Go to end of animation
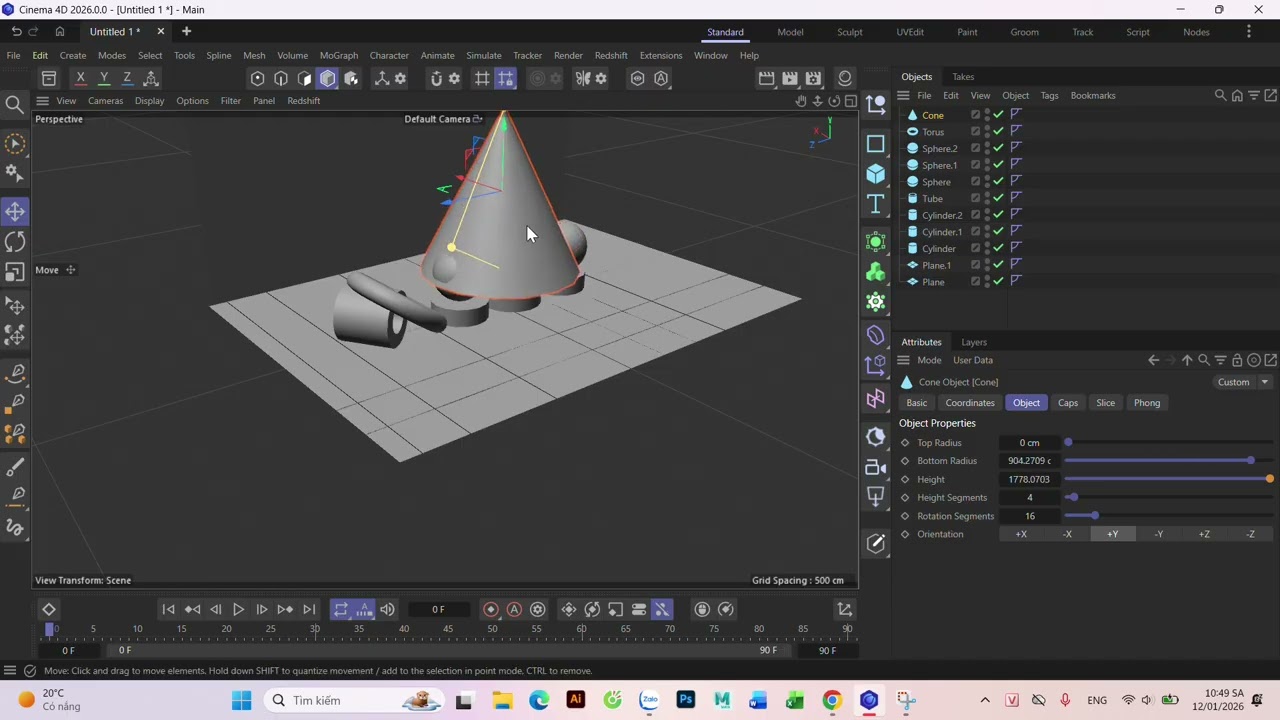This screenshot has height=720, width=1280. pyautogui.click(x=309, y=609)
